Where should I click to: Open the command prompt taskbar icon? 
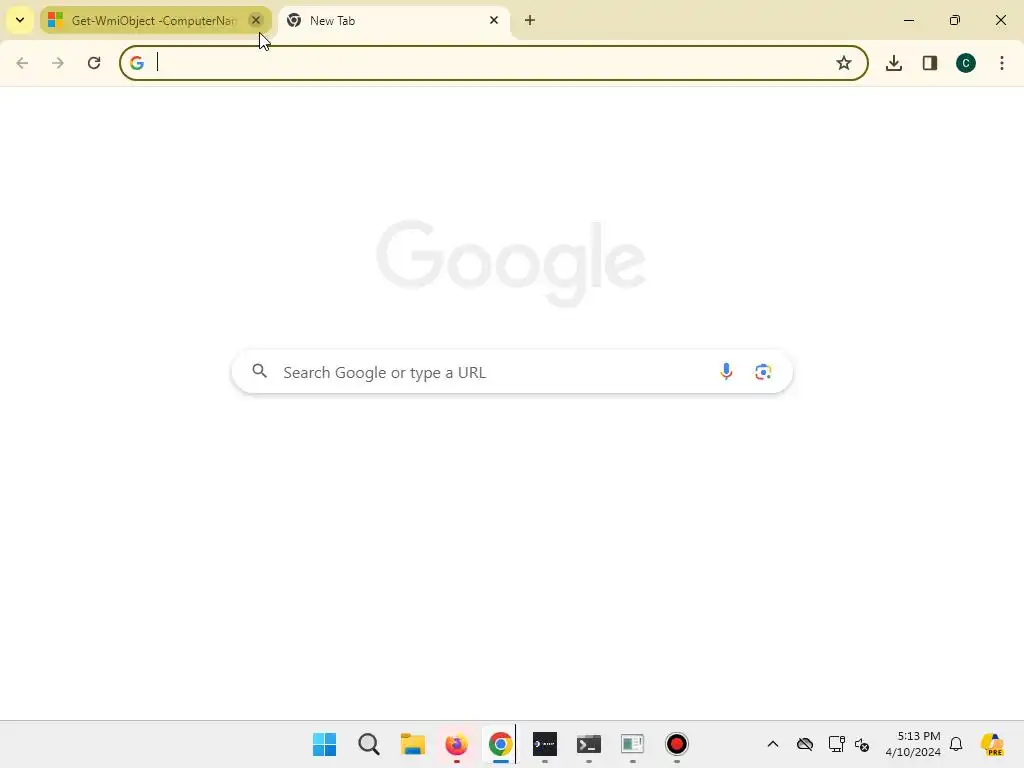[x=588, y=744]
